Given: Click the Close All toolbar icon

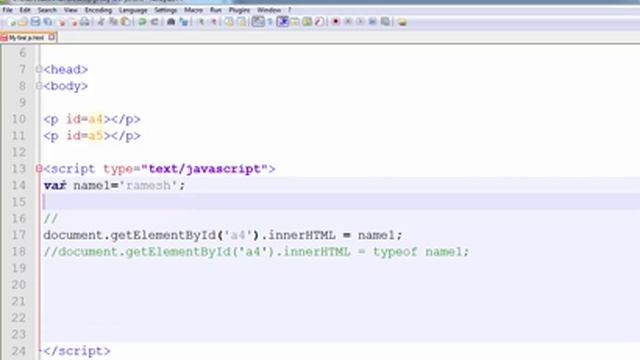Looking at the screenshot, I should click(74, 22).
